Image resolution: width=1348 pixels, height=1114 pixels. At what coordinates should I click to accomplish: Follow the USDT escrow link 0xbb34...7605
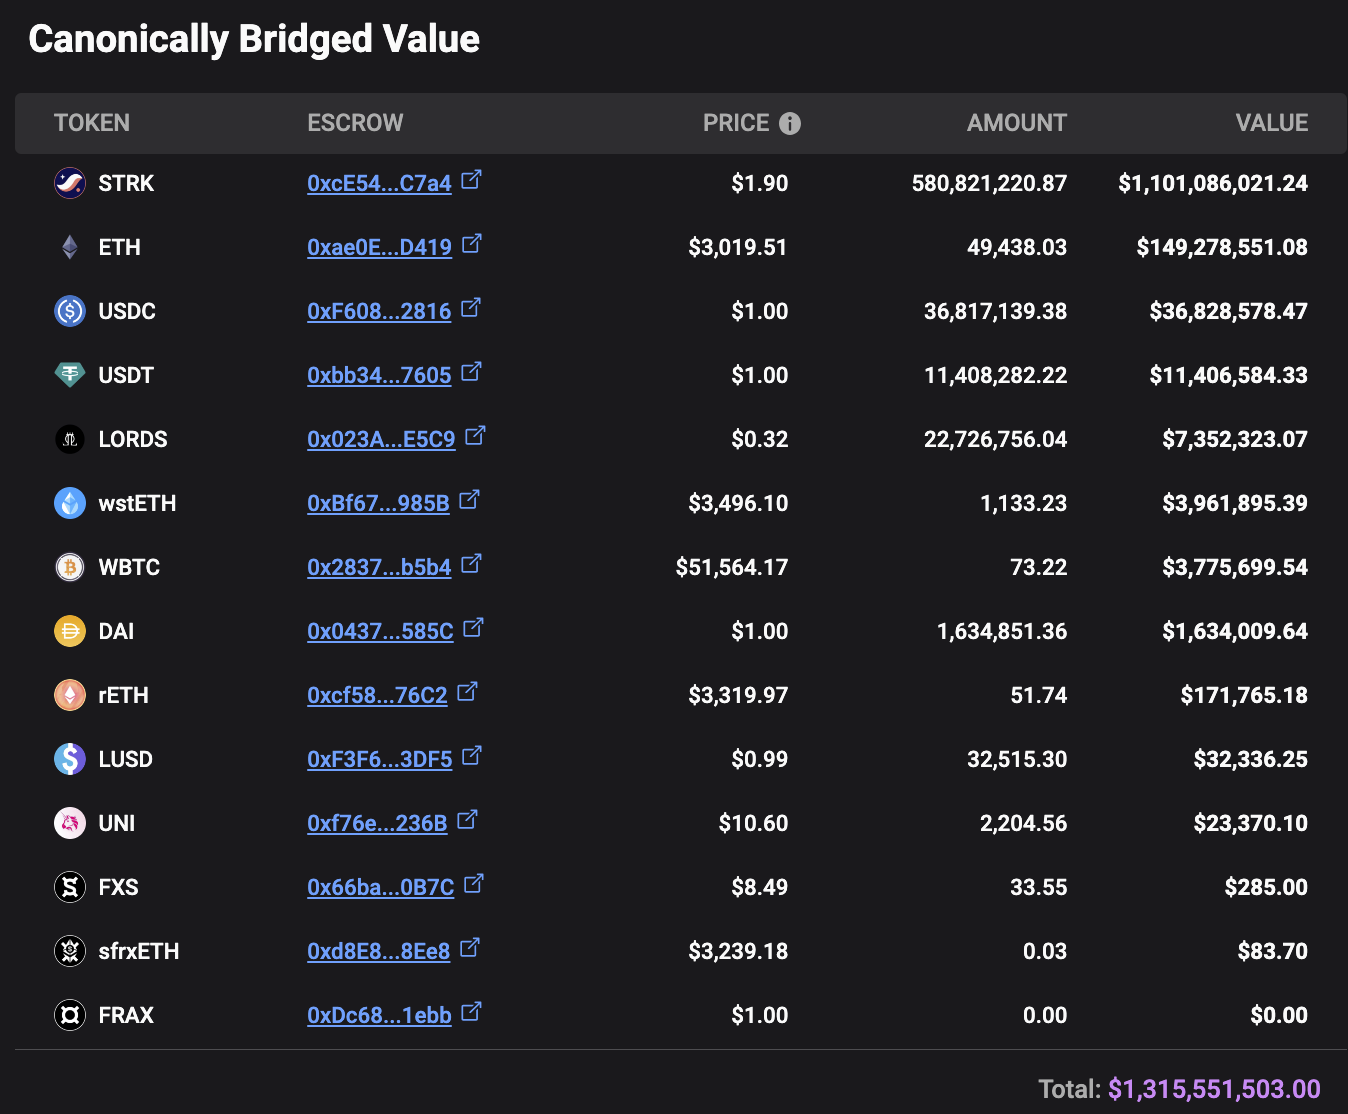pyautogui.click(x=379, y=375)
